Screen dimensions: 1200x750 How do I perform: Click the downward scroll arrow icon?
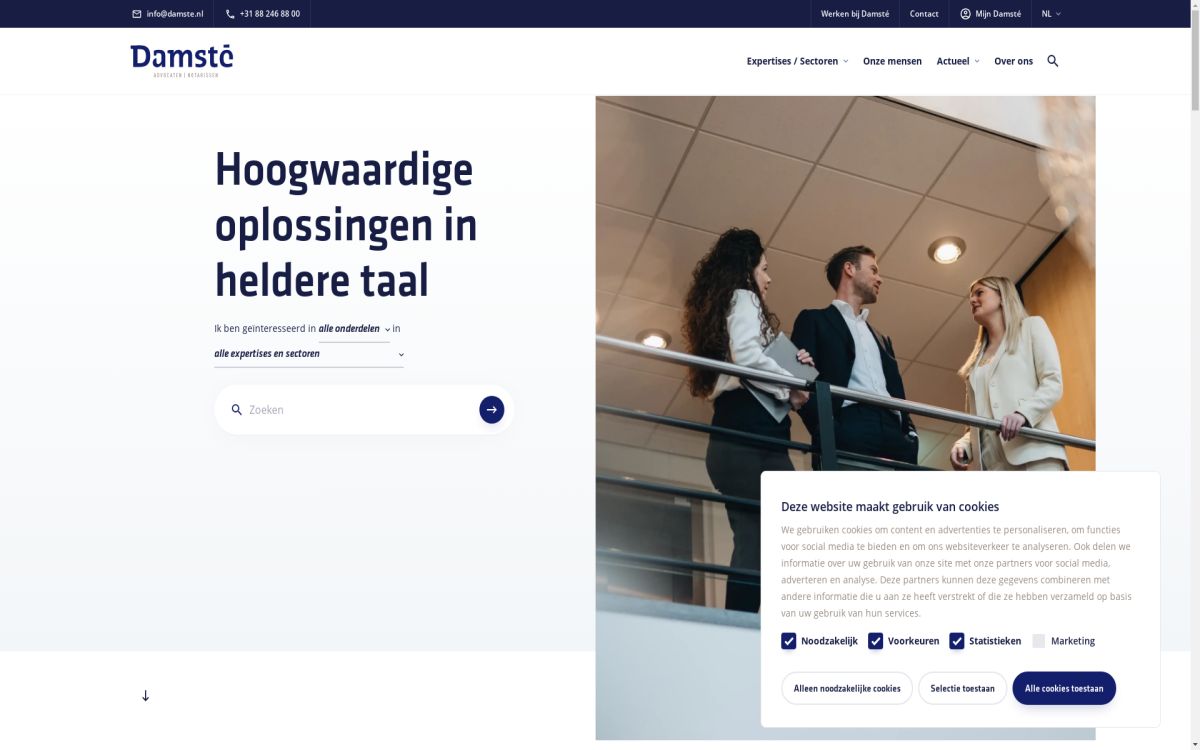[x=145, y=696]
